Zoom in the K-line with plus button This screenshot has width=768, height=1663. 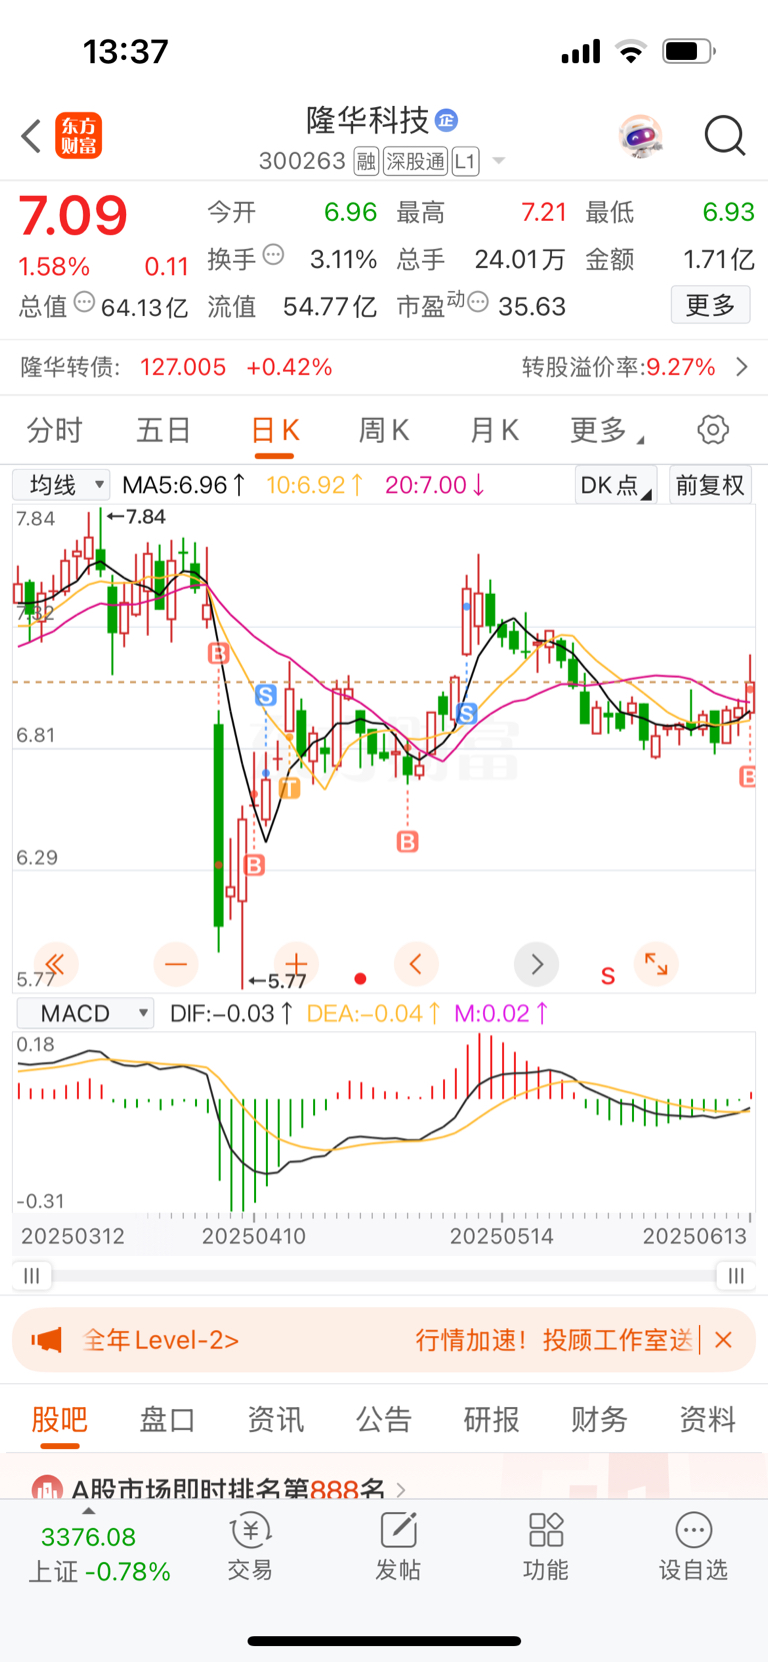(296, 964)
